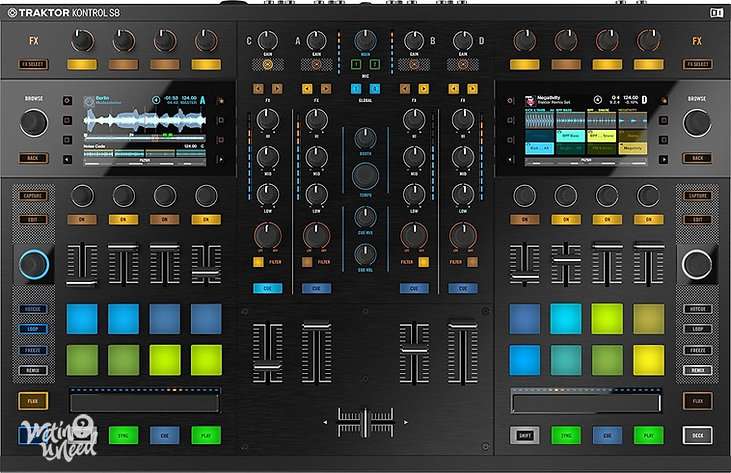The image size is (731, 473).
Task: Click the BACK button on the right deck
Action: (697, 158)
